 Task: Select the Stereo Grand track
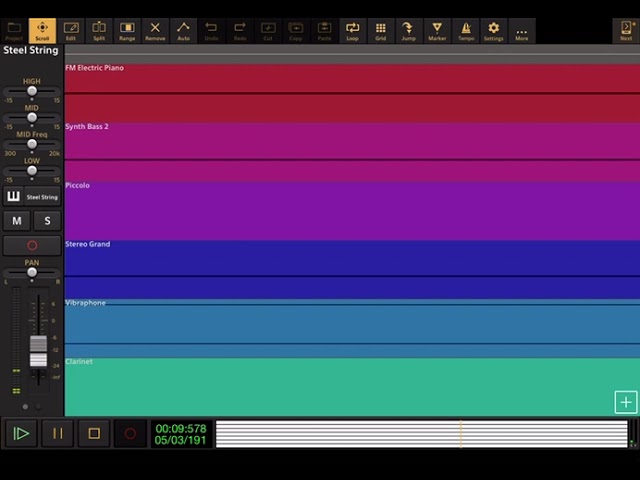click(352, 269)
